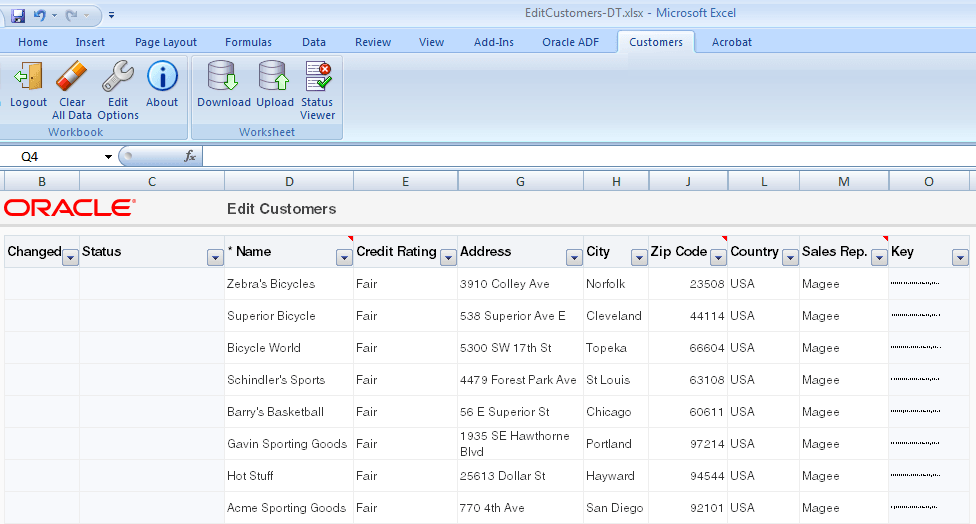The image size is (976, 524).
Task: Open the Sales Rep. filter dropdown
Action: 879,257
